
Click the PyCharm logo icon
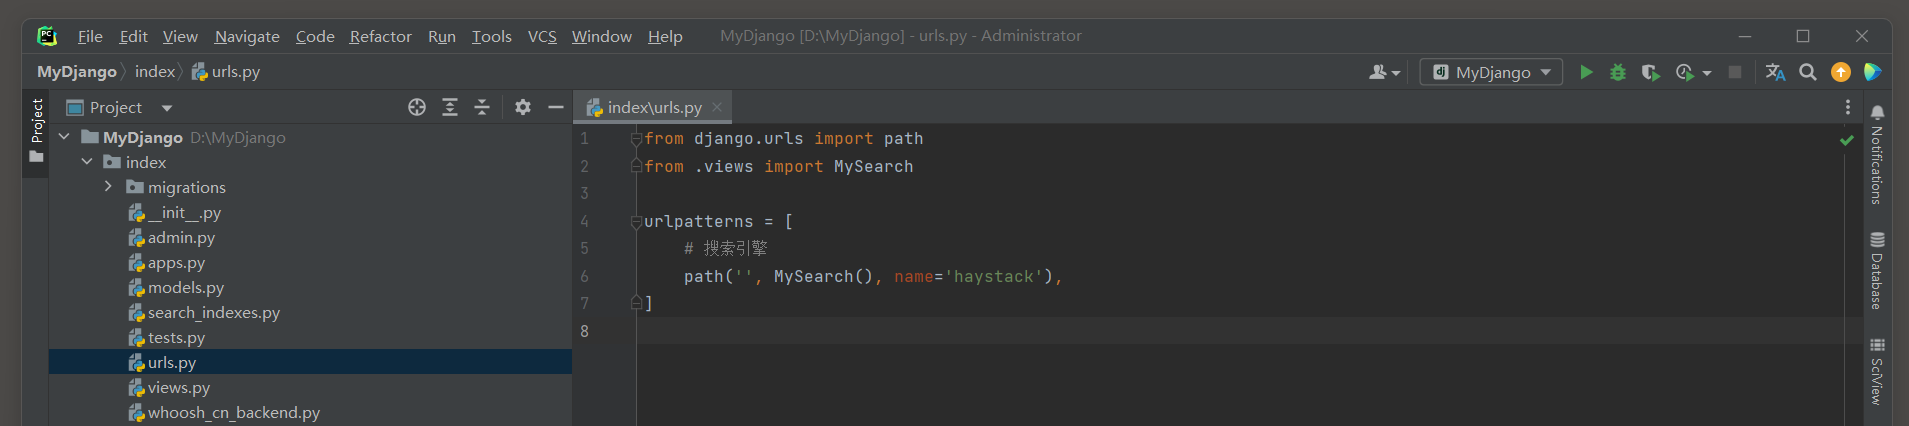[x=47, y=36]
